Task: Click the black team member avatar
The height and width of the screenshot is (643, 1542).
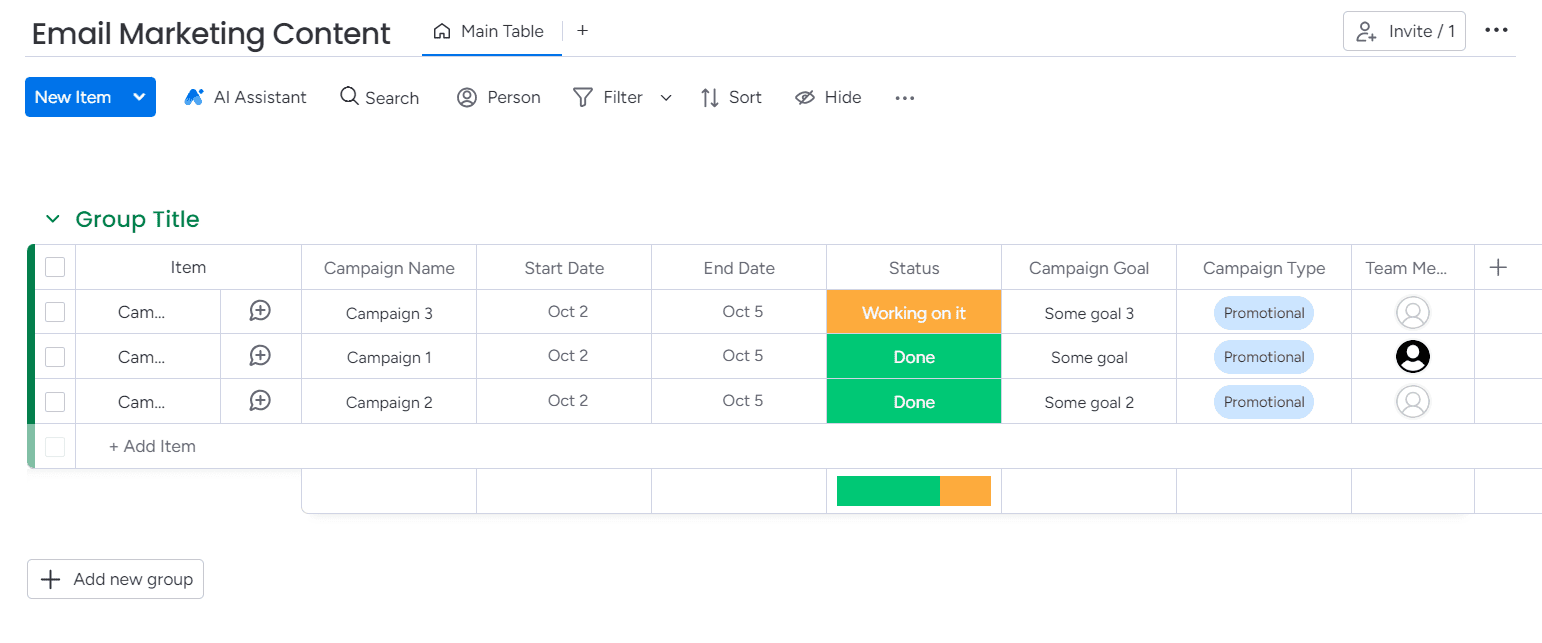Action: point(1412,357)
